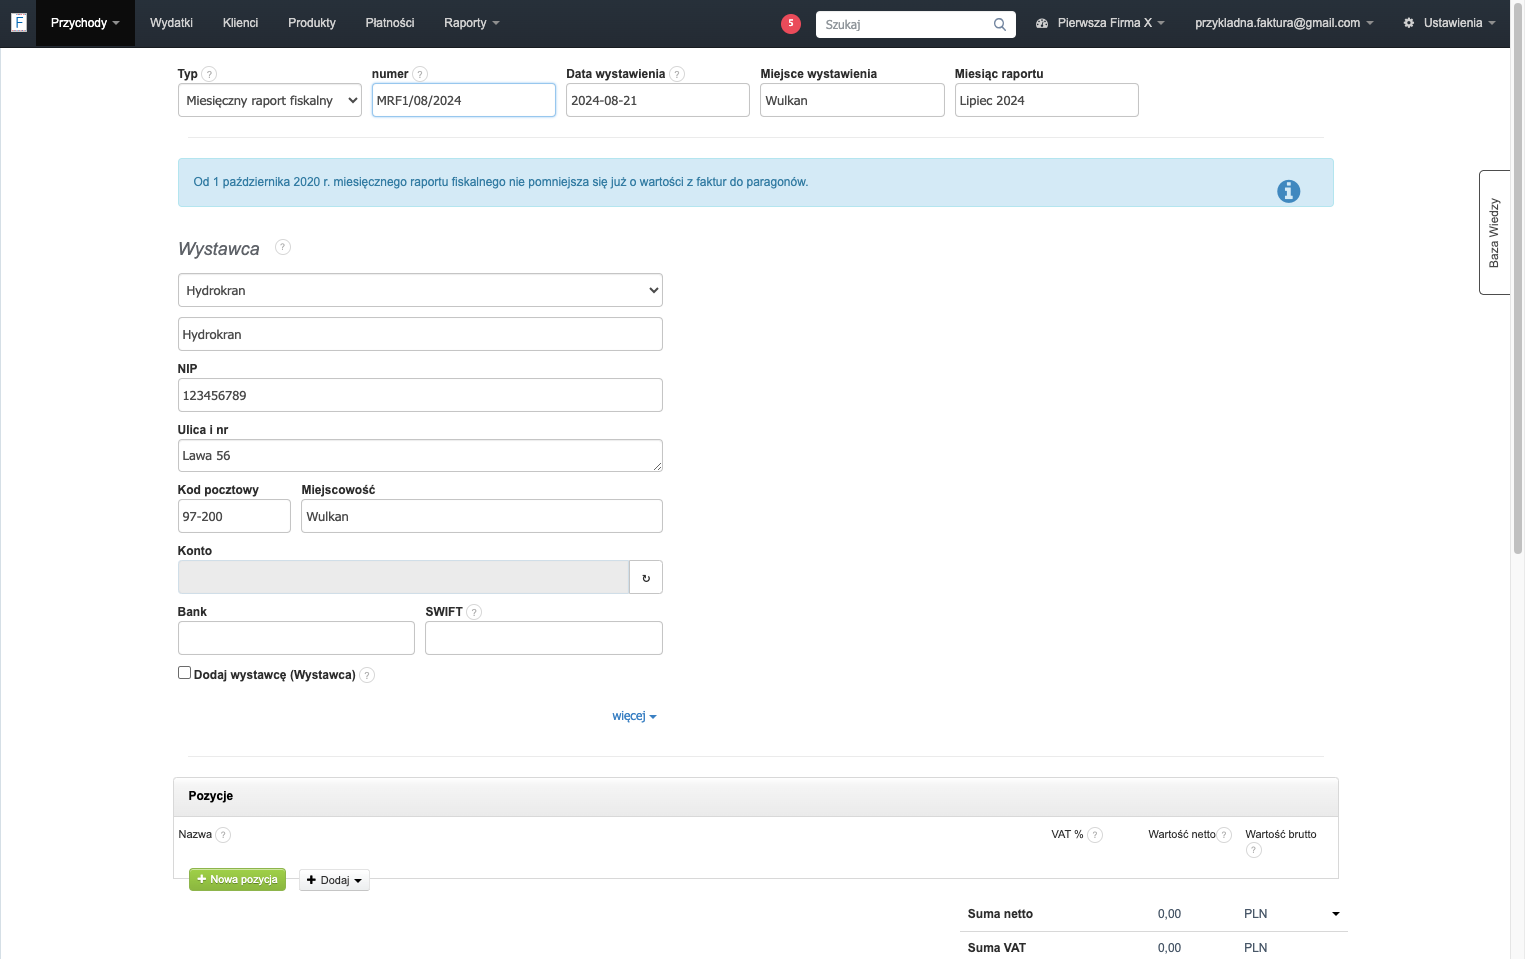This screenshot has width=1525, height=959.
Task: Click the Pozycje section header
Action: (x=756, y=797)
